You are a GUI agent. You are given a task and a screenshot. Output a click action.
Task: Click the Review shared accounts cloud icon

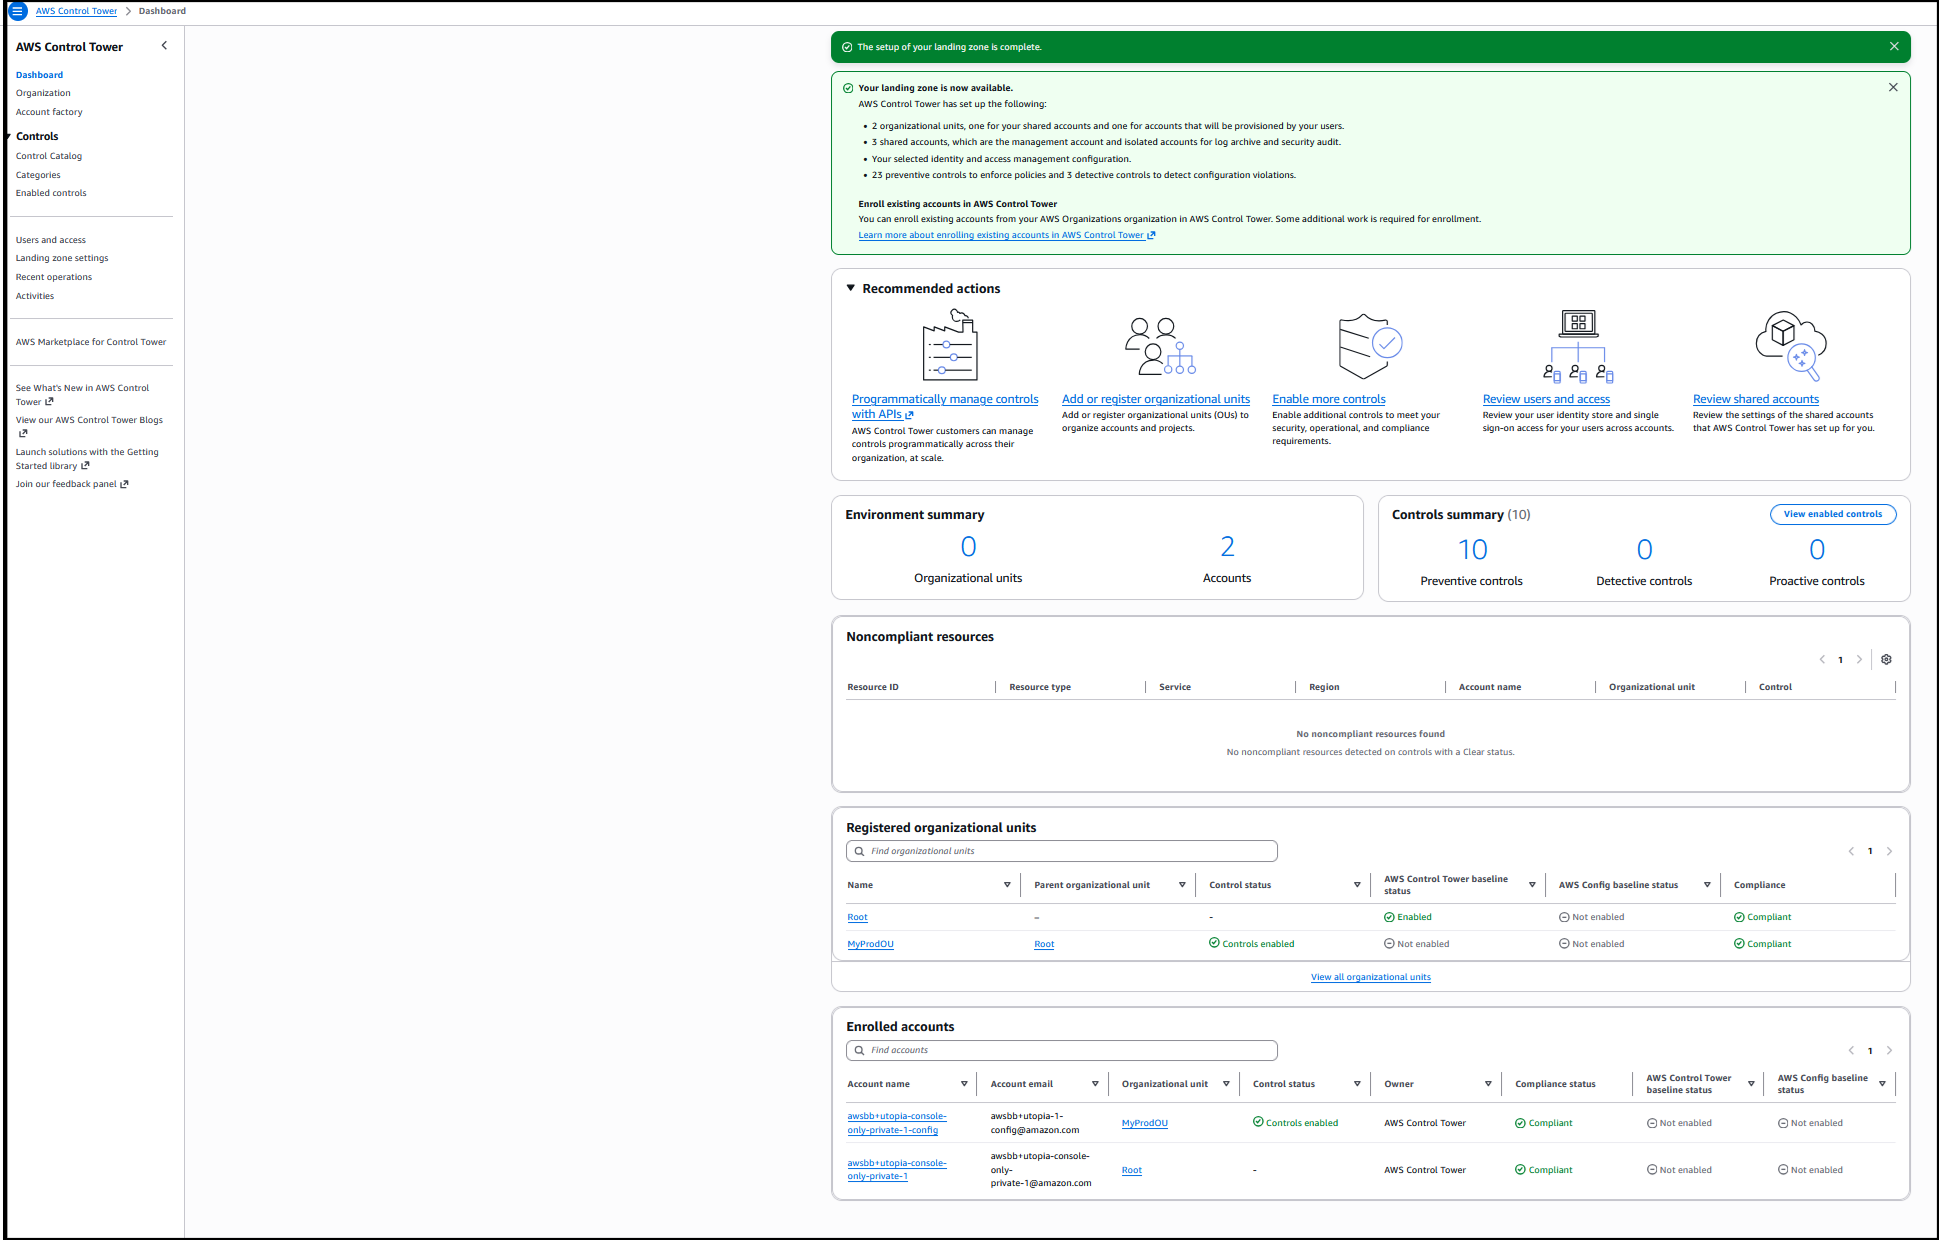pos(1790,346)
